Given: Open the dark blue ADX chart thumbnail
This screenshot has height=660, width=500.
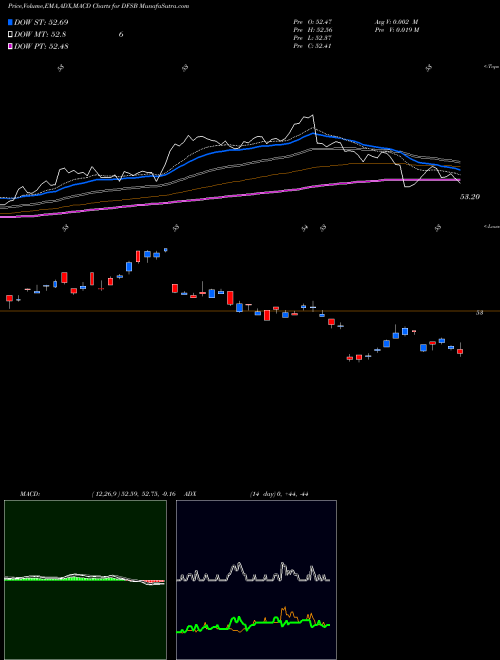Looking at the screenshot, I should [x=256, y=580].
